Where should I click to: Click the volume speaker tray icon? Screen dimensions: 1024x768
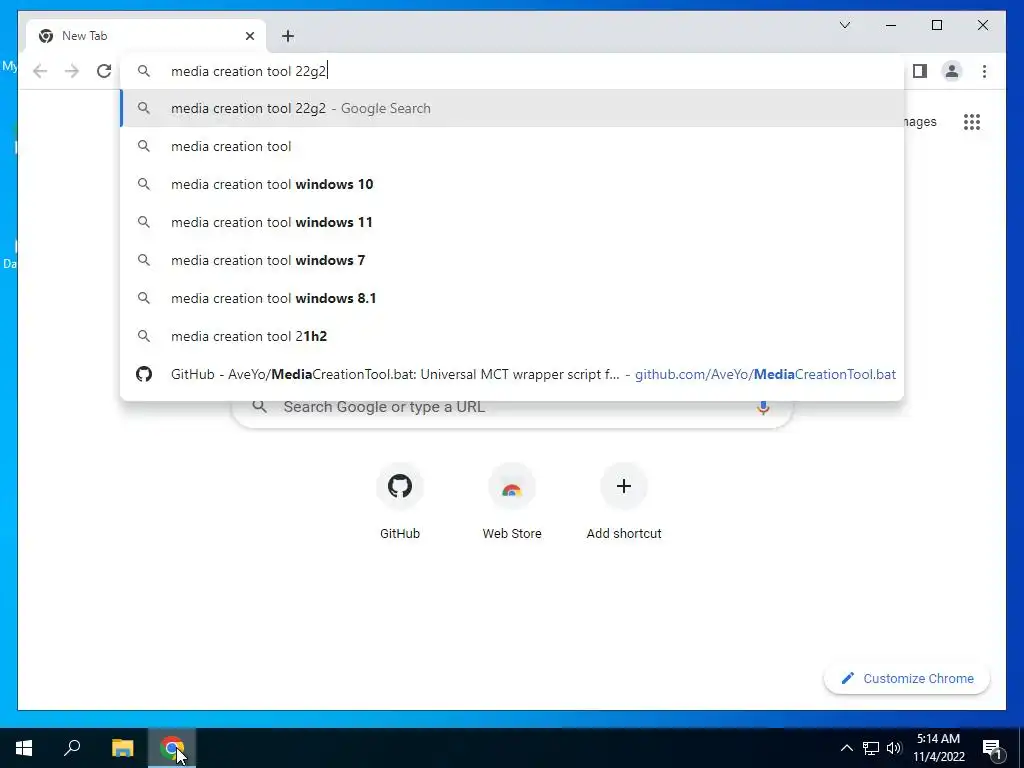[894, 748]
